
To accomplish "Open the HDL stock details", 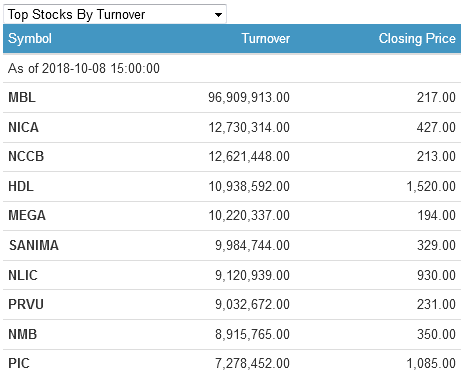I will pyautogui.click(x=21, y=186).
